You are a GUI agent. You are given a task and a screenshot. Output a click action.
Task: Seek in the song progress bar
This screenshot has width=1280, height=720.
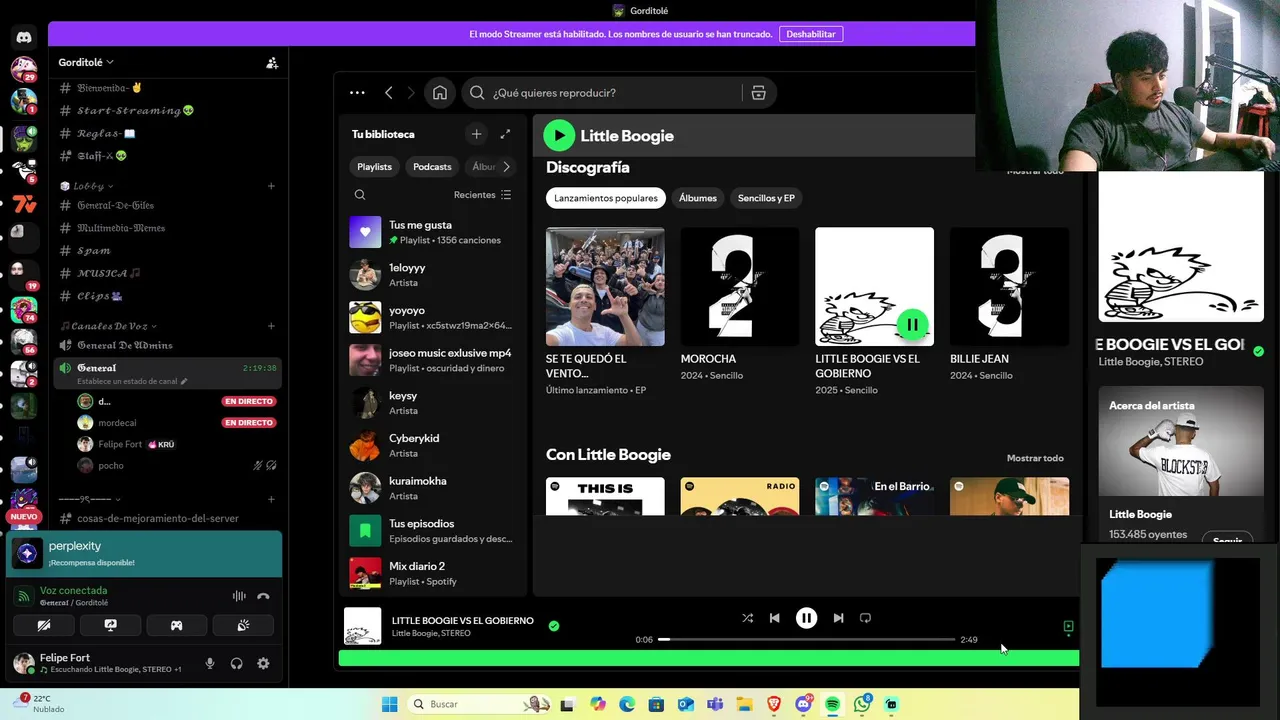pos(806,639)
